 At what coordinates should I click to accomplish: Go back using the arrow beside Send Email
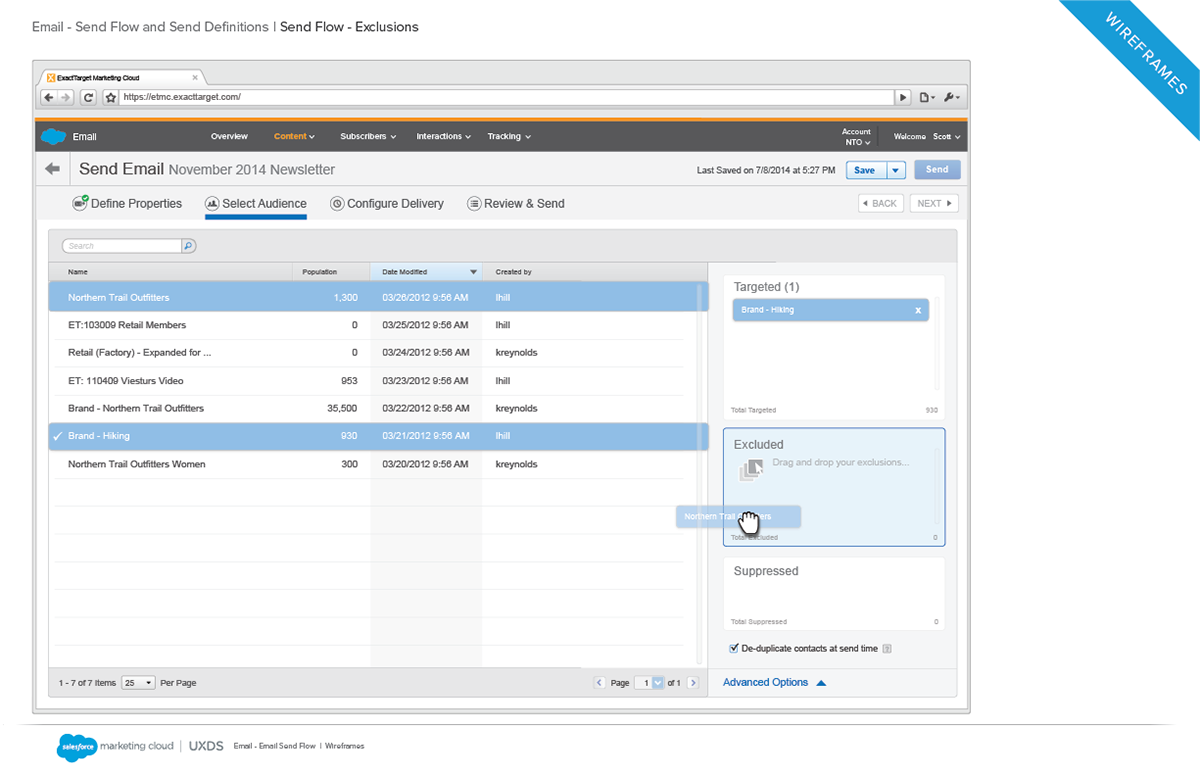pyautogui.click(x=52, y=169)
